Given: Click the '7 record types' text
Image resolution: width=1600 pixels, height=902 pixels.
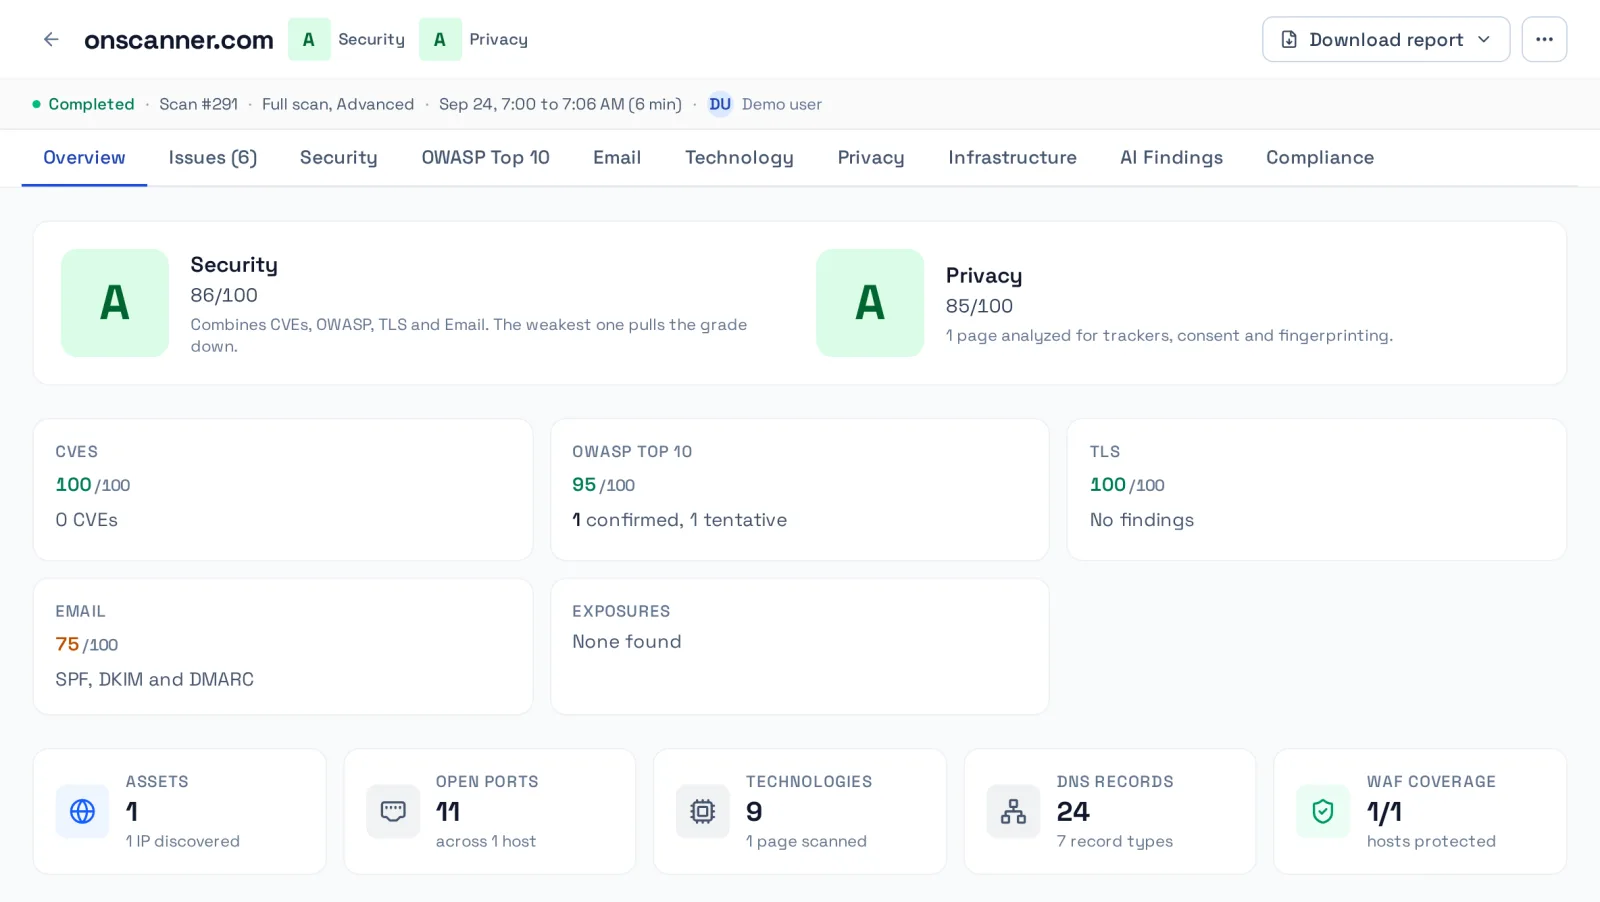Looking at the screenshot, I should pos(1115,841).
